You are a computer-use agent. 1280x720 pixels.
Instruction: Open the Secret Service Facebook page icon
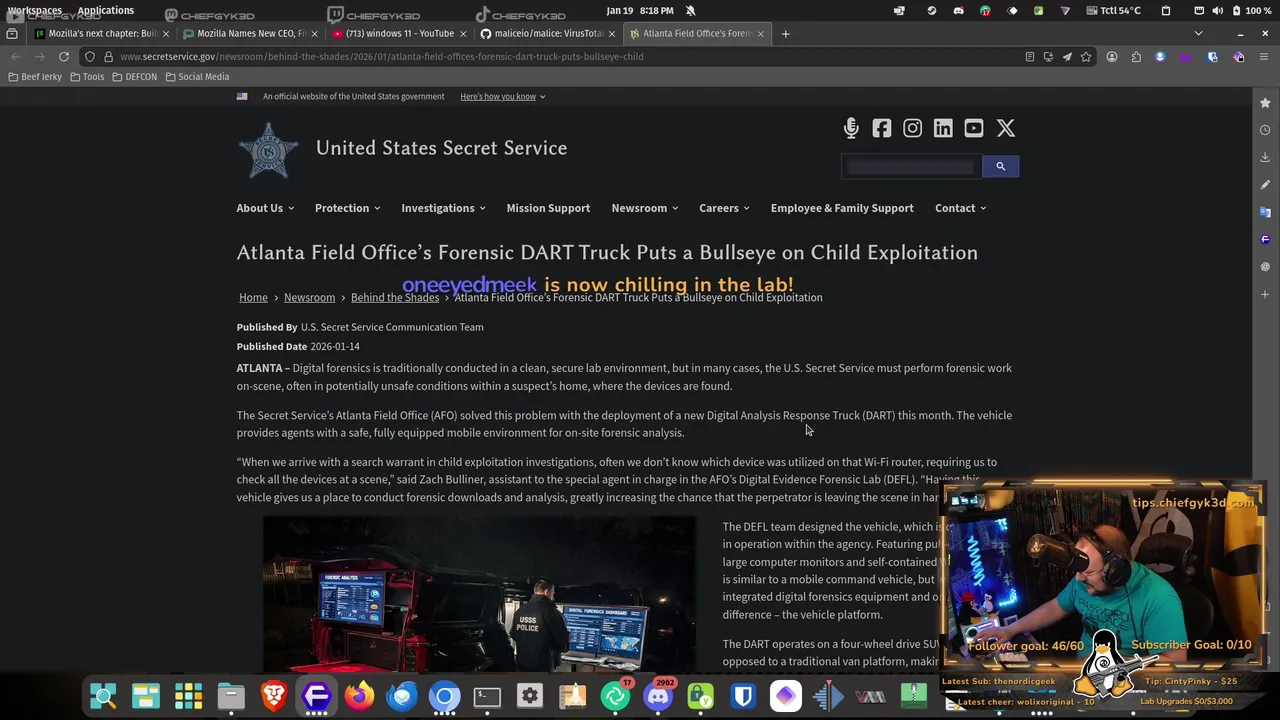pyautogui.click(x=881, y=128)
